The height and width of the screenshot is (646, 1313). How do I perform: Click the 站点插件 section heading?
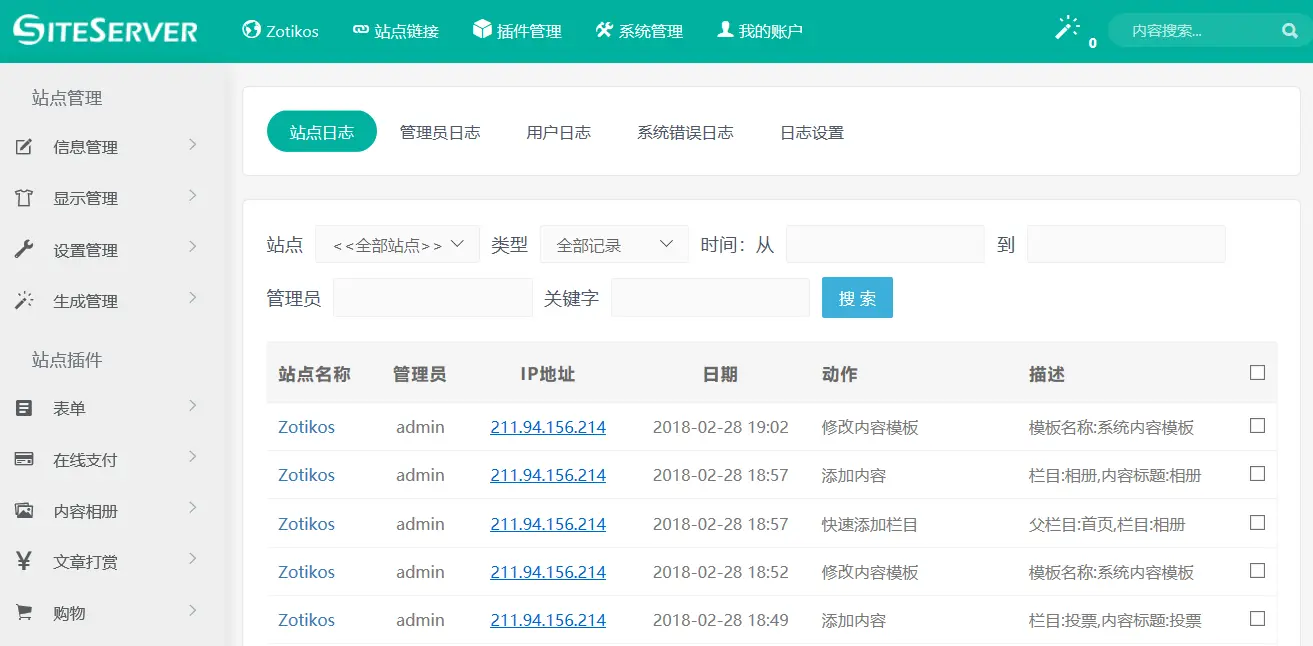pyautogui.click(x=67, y=359)
